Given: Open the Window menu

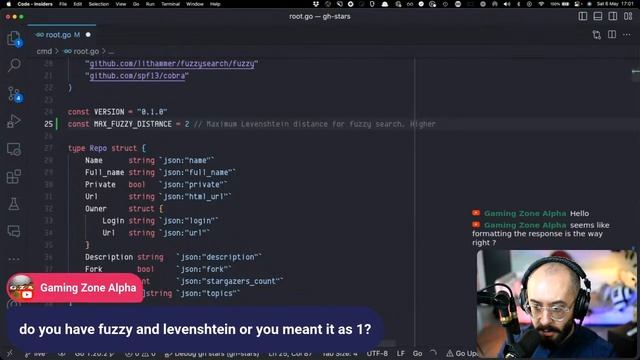Looking at the screenshot, I should click(195, 4).
